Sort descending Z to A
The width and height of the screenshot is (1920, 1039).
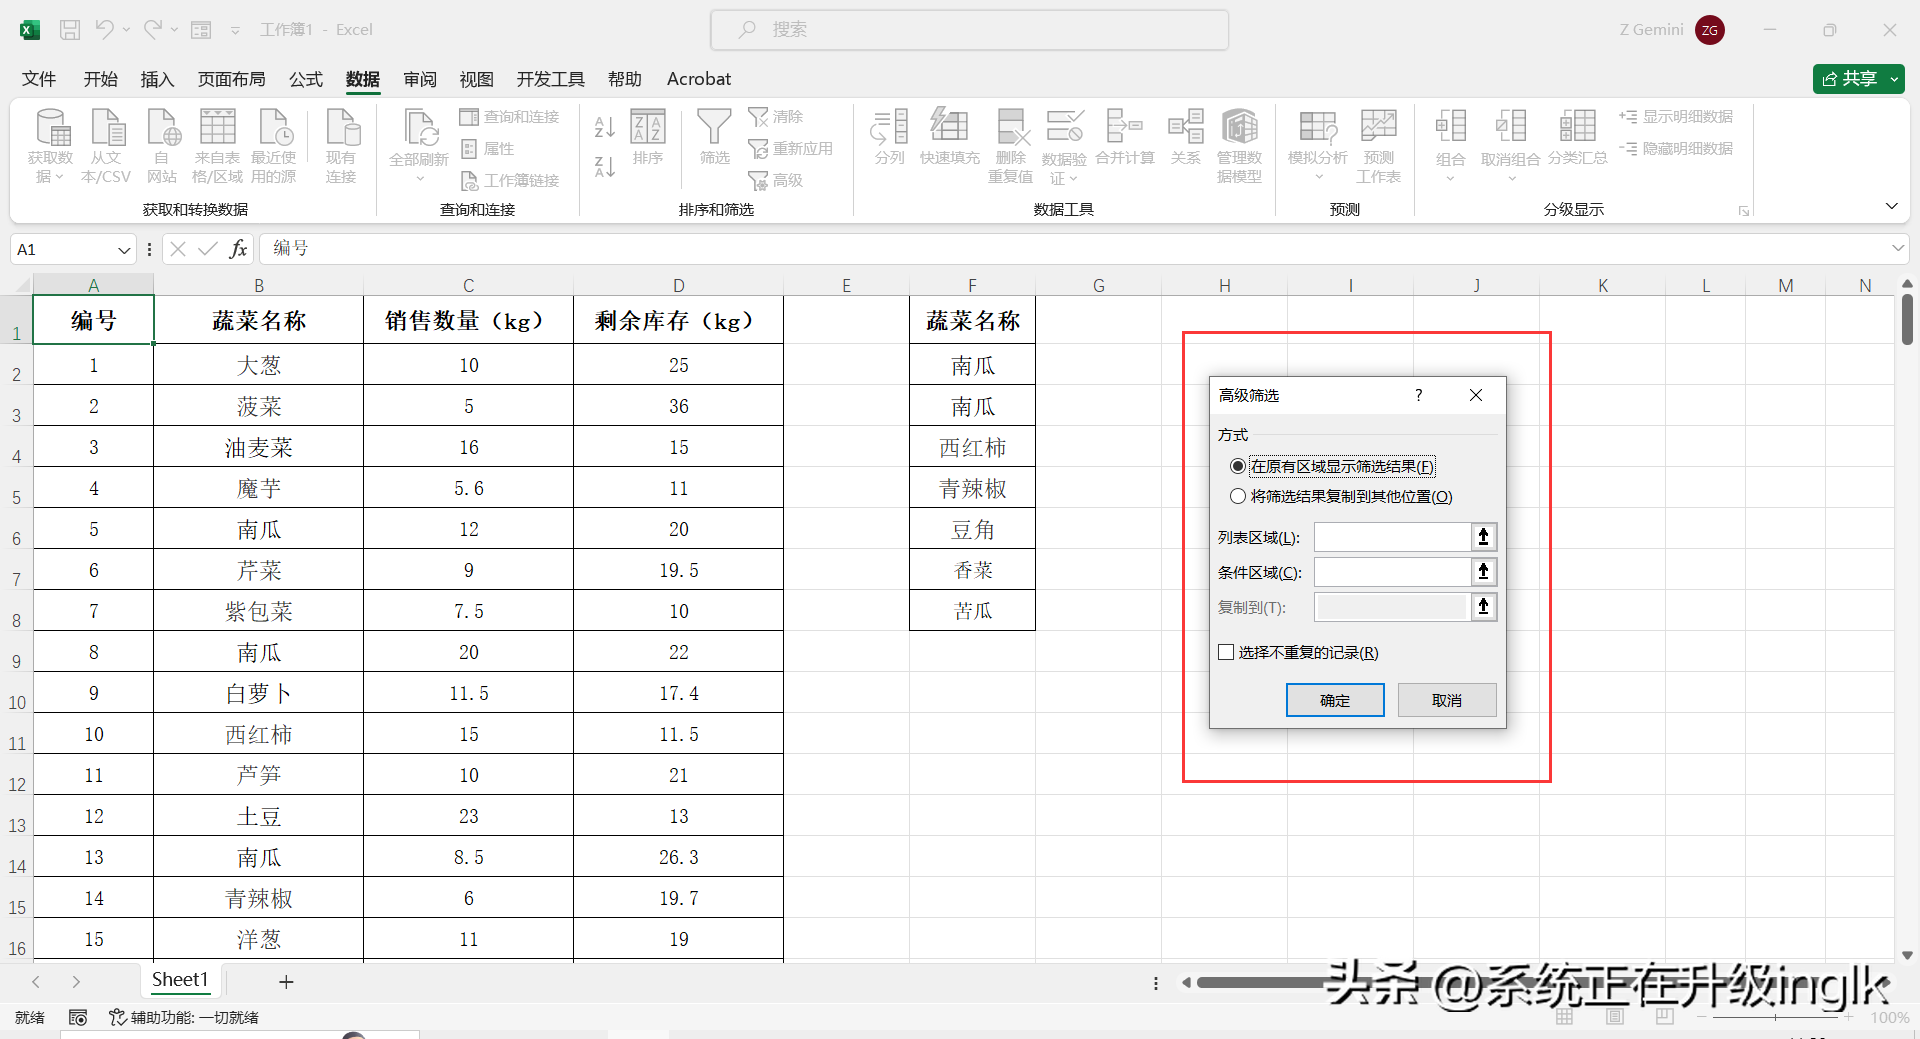pyautogui.click(x=604, y=167)
